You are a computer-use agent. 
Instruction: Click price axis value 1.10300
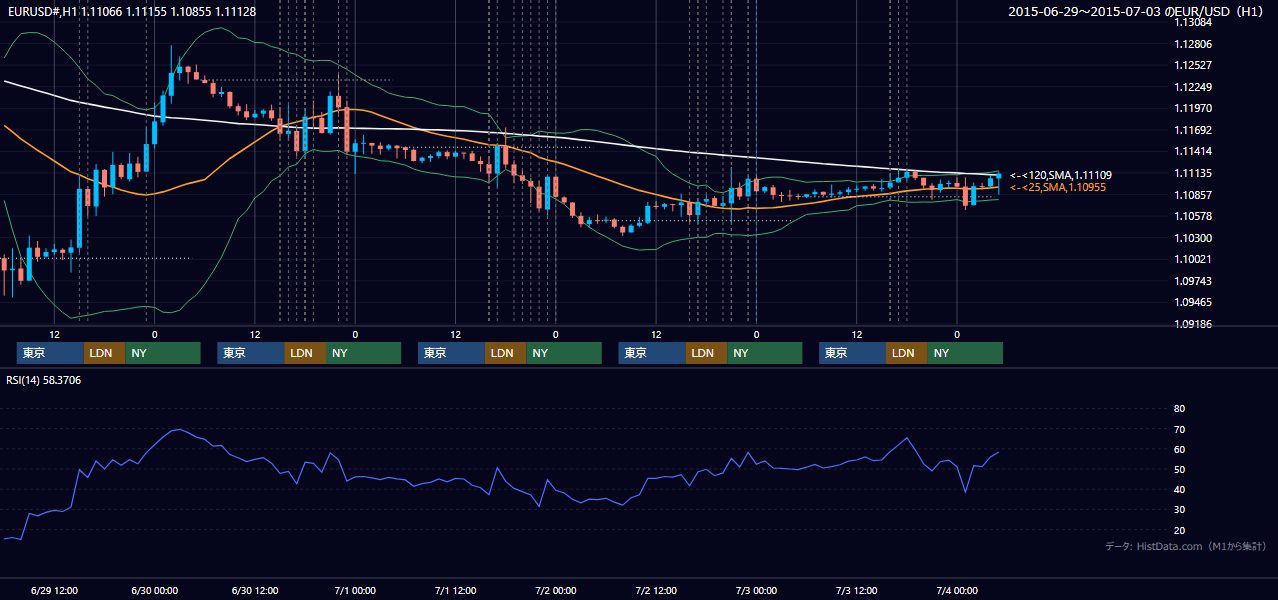1192,238
